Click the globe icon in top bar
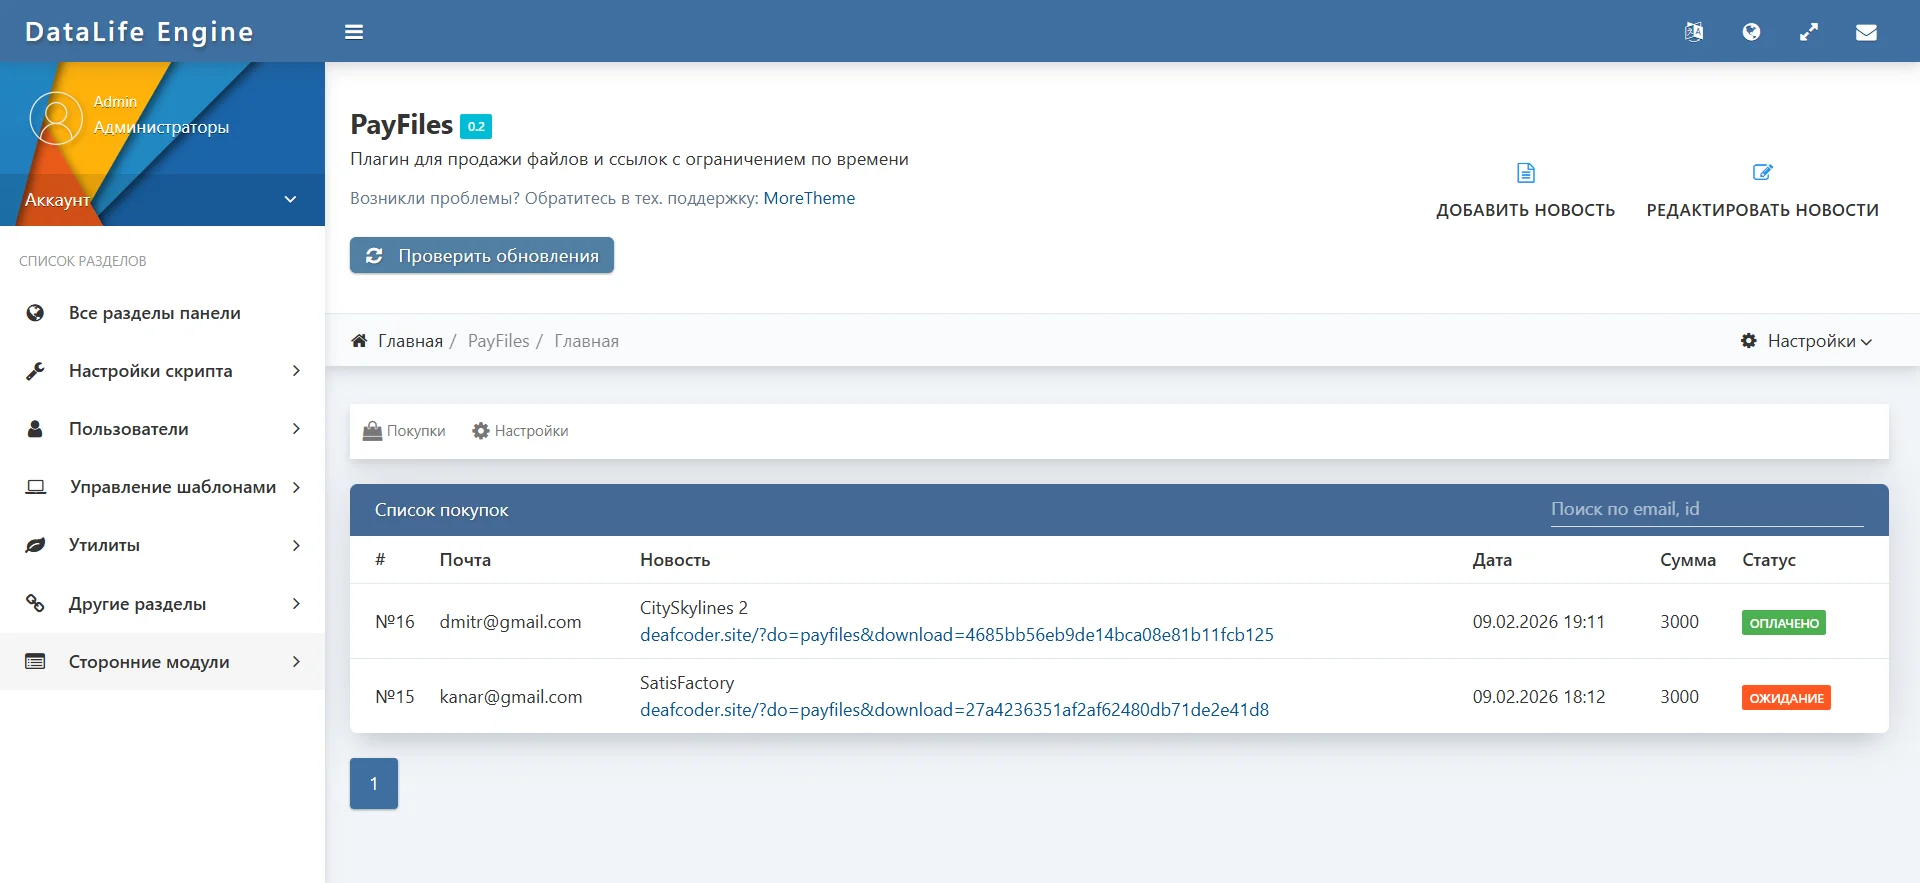1920x883 pixels. coord(1751,32)
